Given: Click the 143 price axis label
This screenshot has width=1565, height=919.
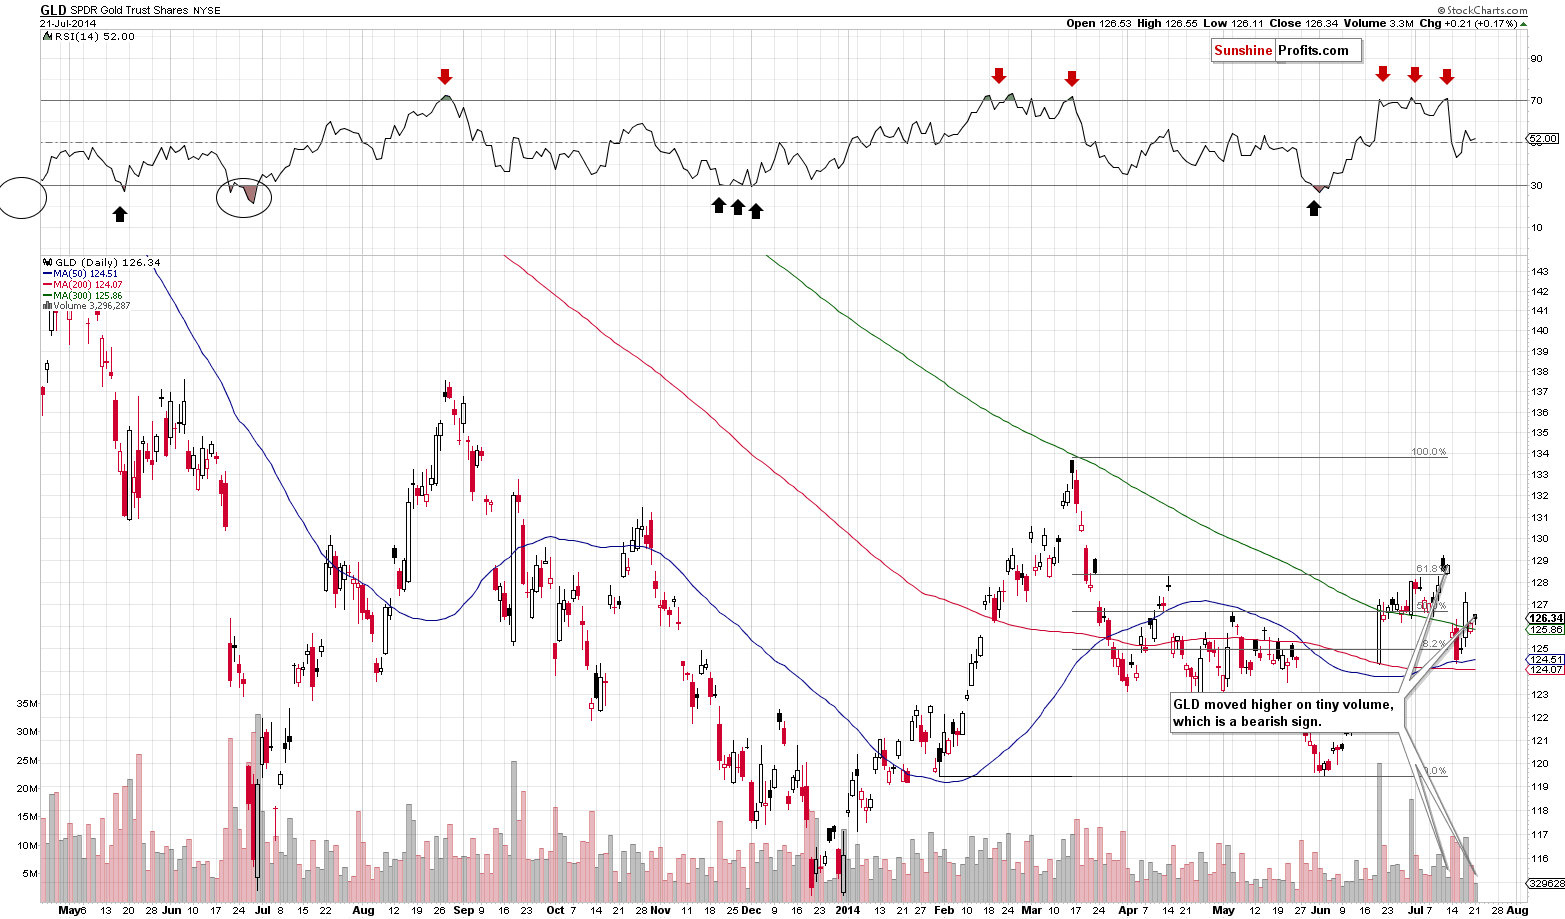Looking at the screenshot, I should pos(1540,272).
